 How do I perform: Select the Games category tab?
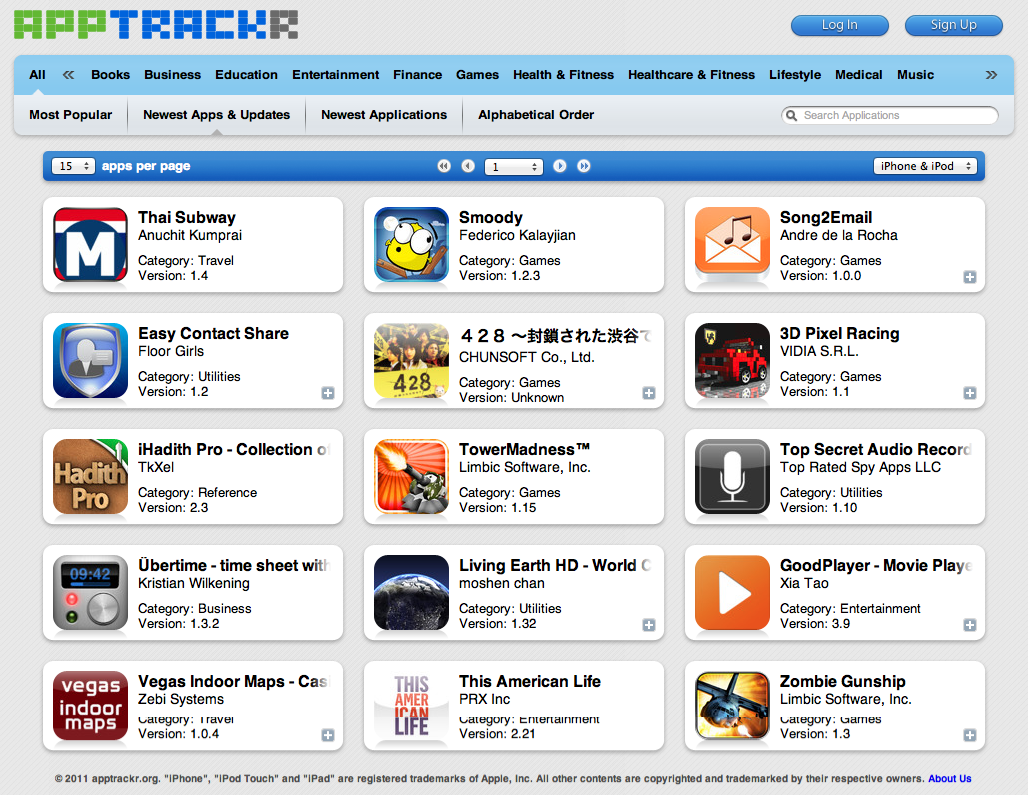(477, 75)
